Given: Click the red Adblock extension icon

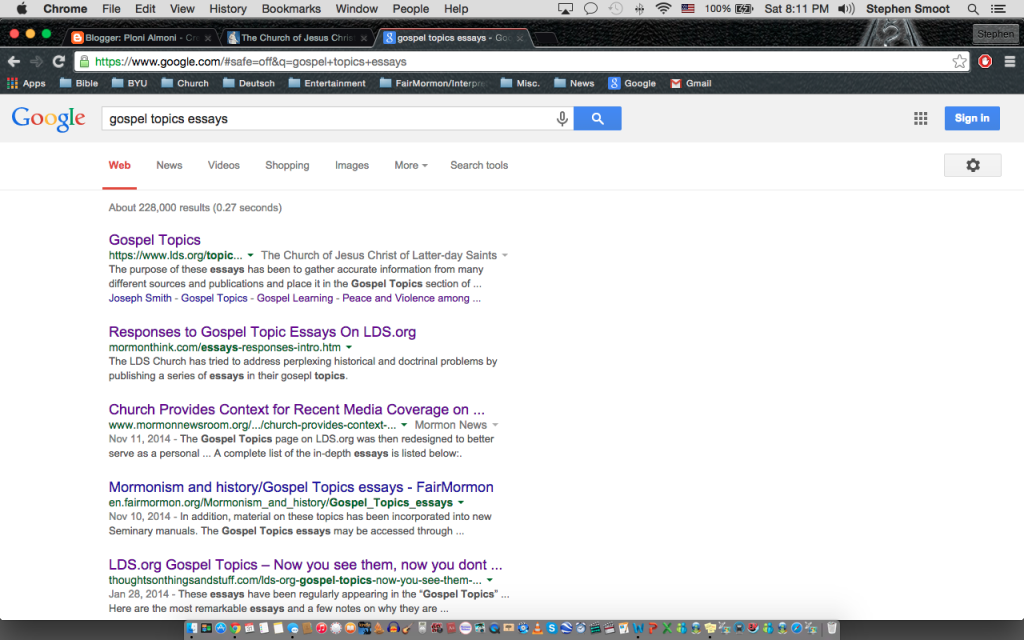Looking at the screenshot, I should (985, 61).
